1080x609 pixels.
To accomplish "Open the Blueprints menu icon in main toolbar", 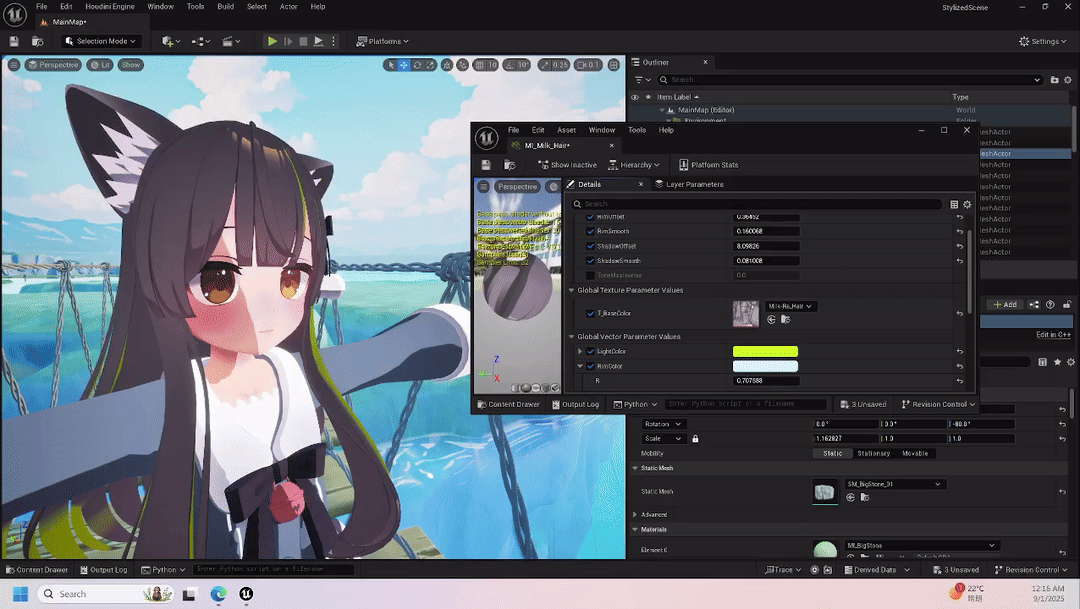I will tap(200, 41).
